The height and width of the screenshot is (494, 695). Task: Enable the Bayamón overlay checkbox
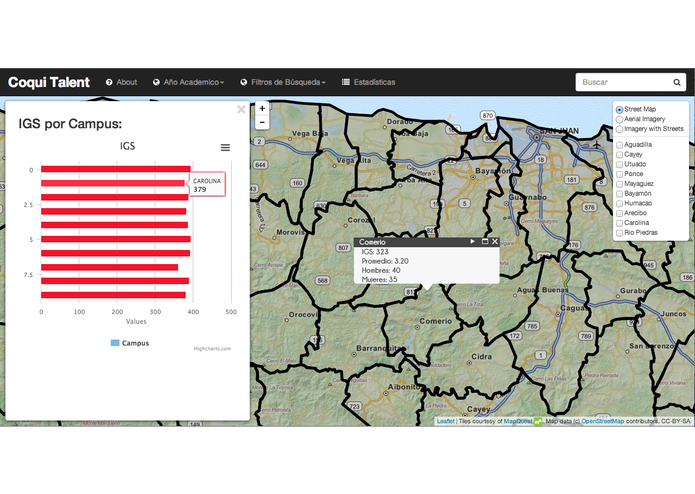point(620,194)
